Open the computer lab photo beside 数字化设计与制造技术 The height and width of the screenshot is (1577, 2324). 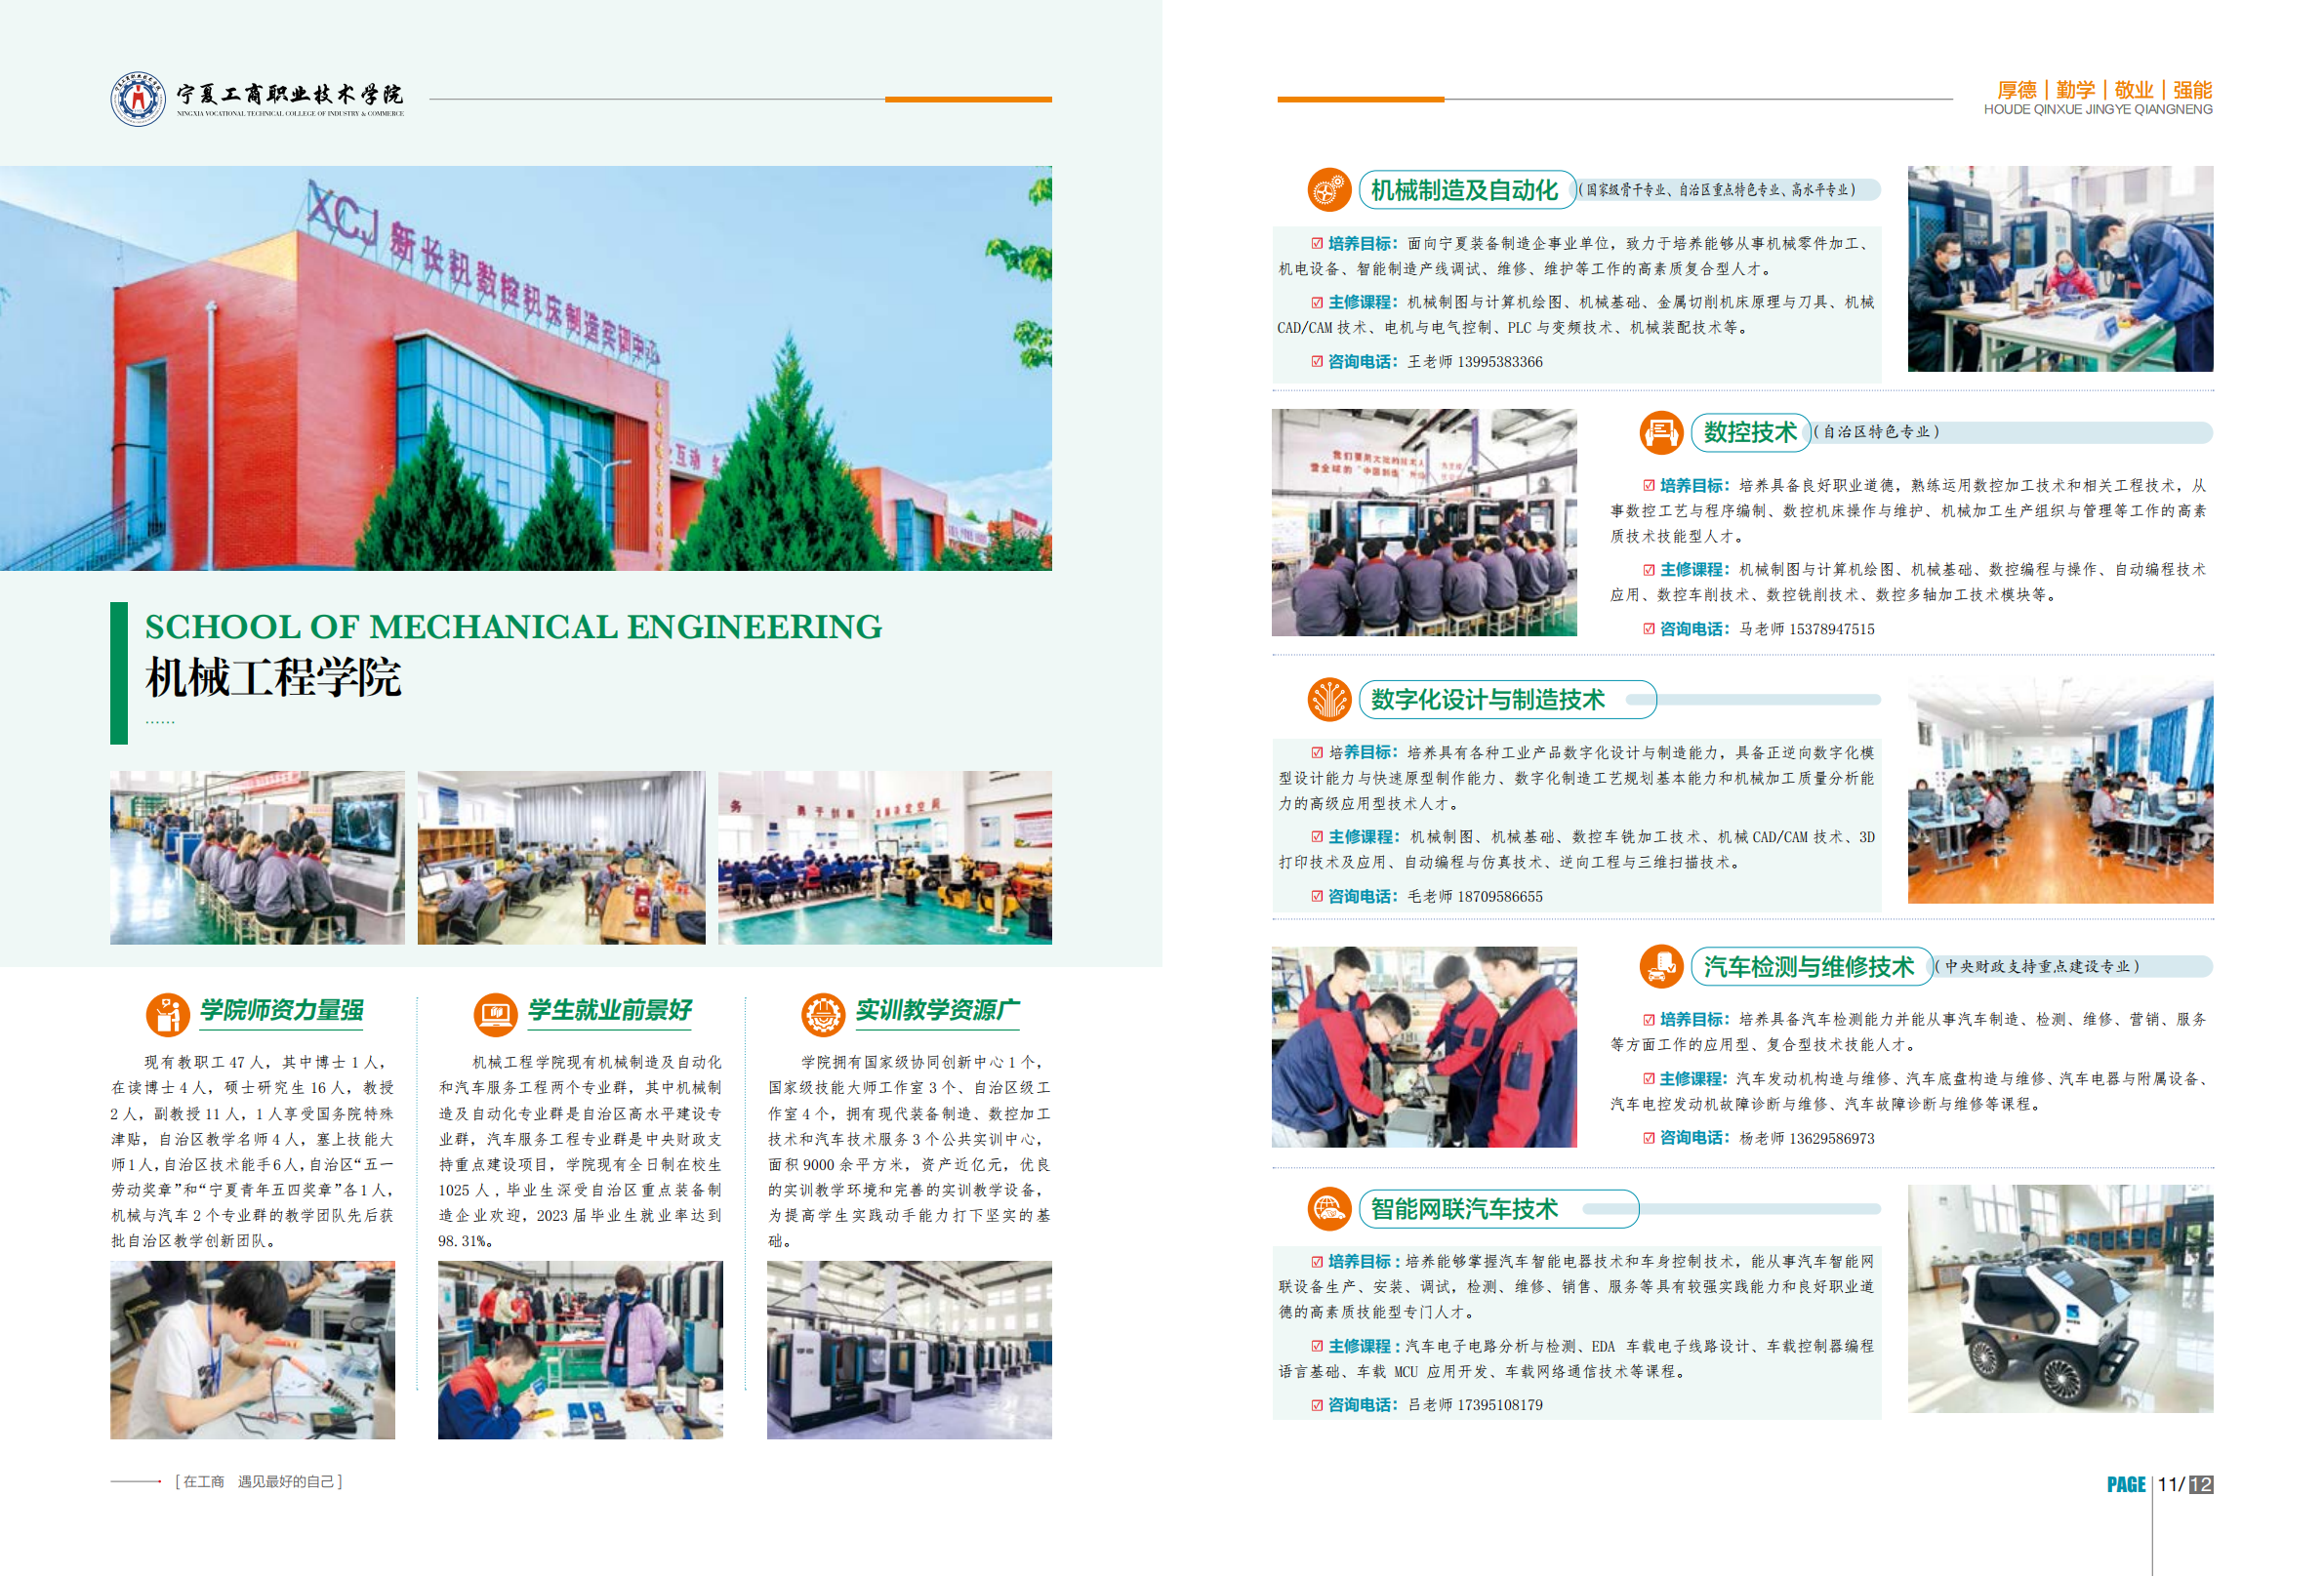(x=2060, y=791)
